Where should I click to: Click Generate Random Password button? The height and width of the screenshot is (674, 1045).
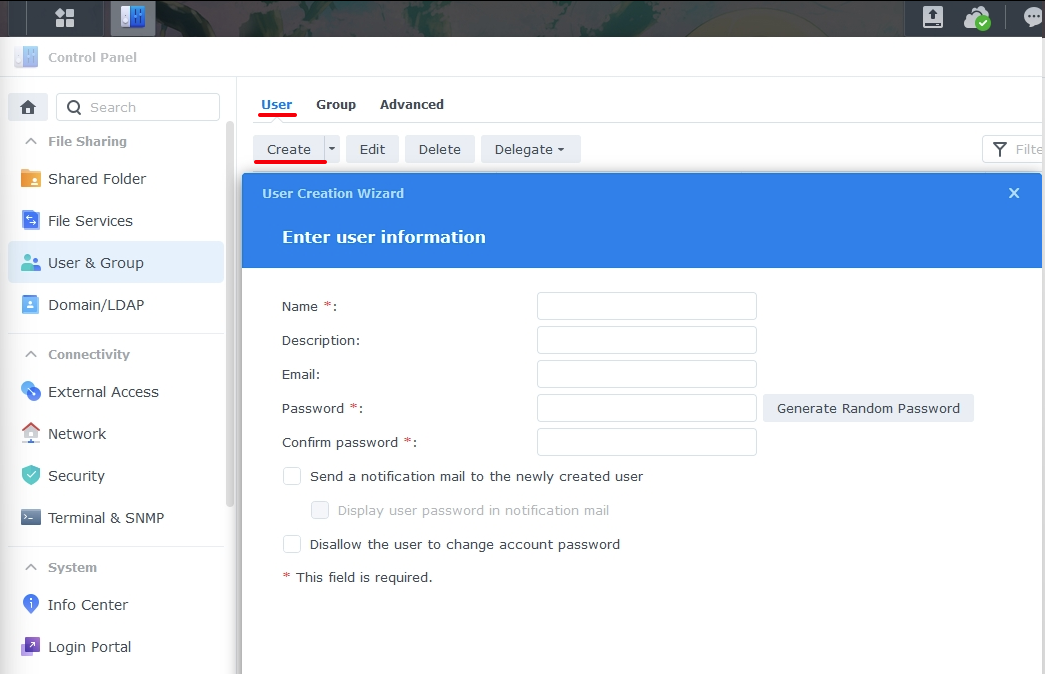(867, 408)
